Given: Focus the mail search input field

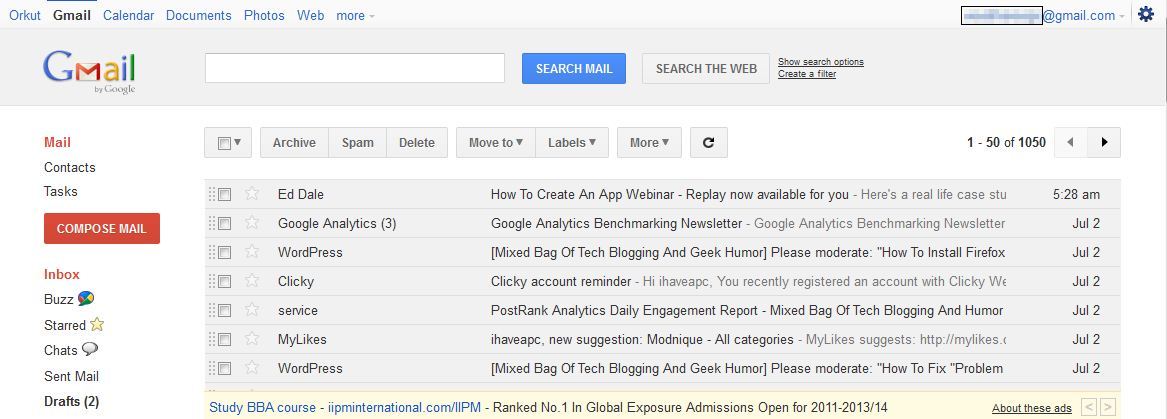Looking at the screenshot, I should pyautogui.click(x=355, y=68).
